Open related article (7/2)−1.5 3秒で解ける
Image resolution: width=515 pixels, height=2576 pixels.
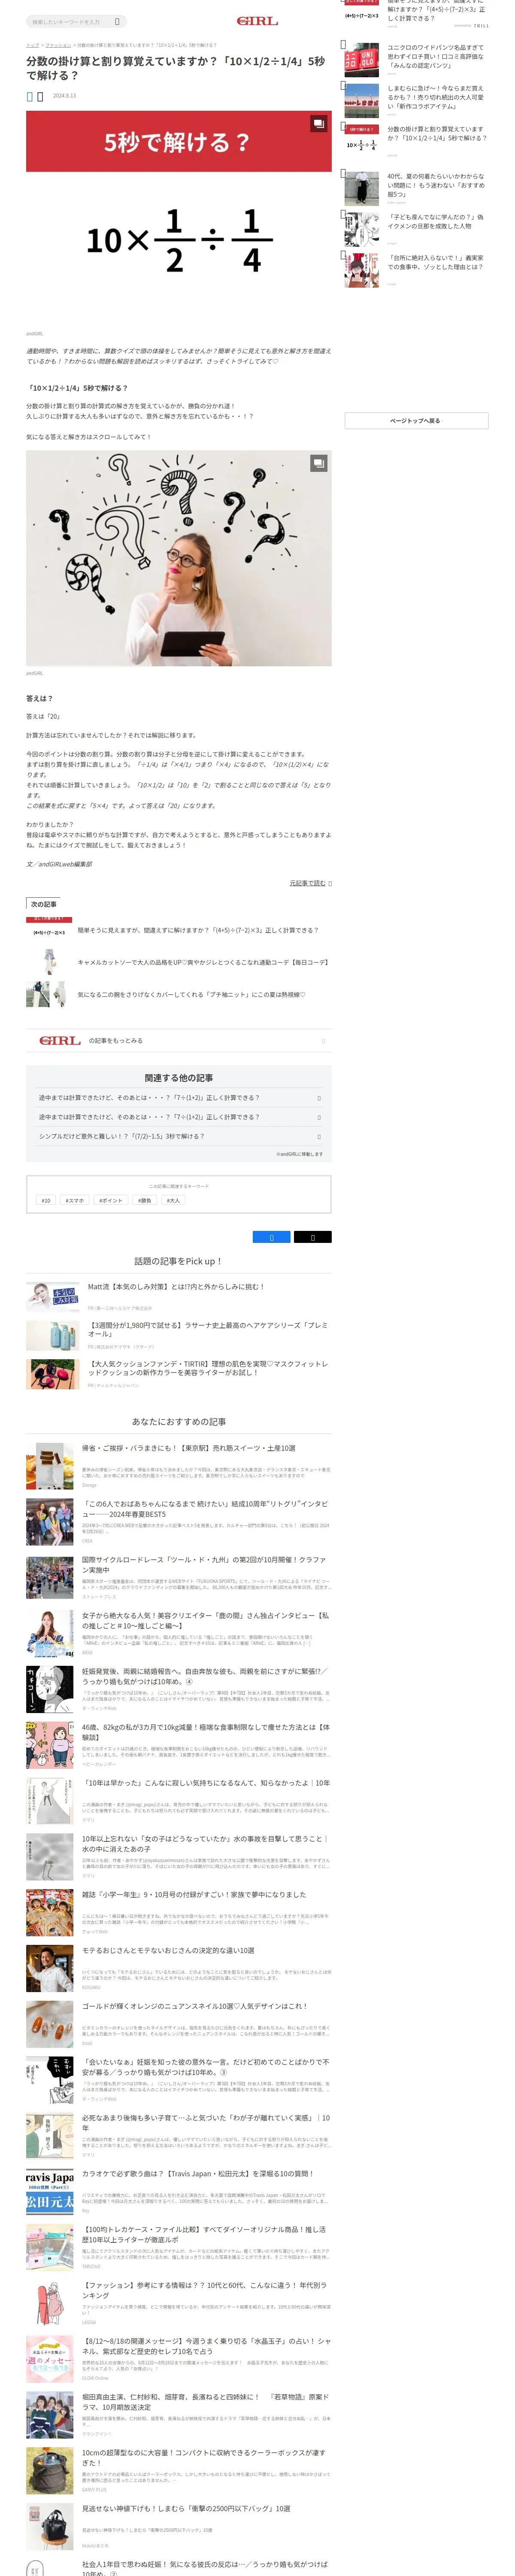178,1137
